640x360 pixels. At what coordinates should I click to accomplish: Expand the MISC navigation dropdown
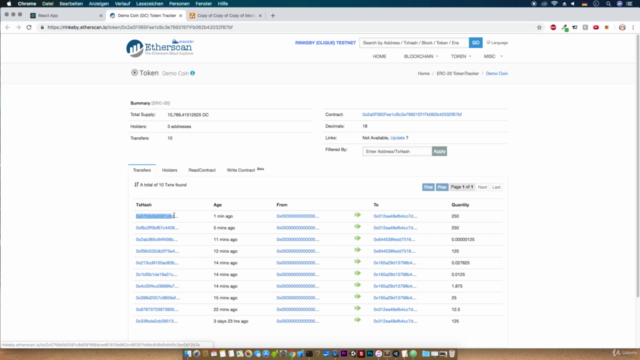coord(493,56)
